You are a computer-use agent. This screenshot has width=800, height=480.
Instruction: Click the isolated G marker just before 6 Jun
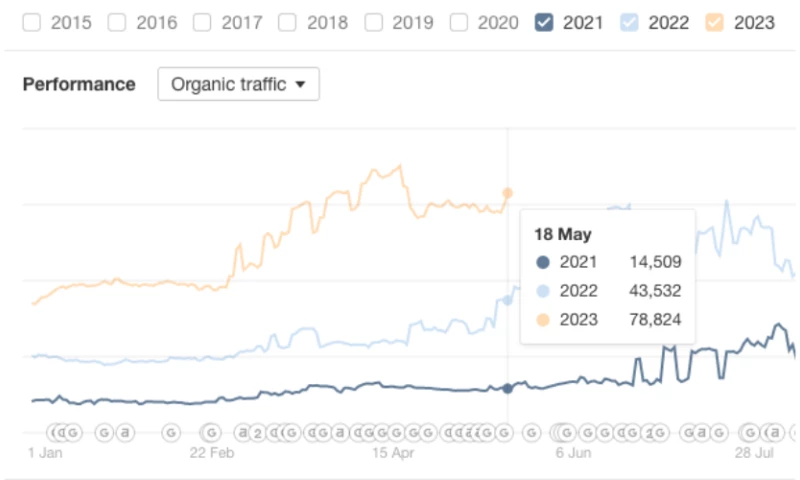[x=531, y=433]
